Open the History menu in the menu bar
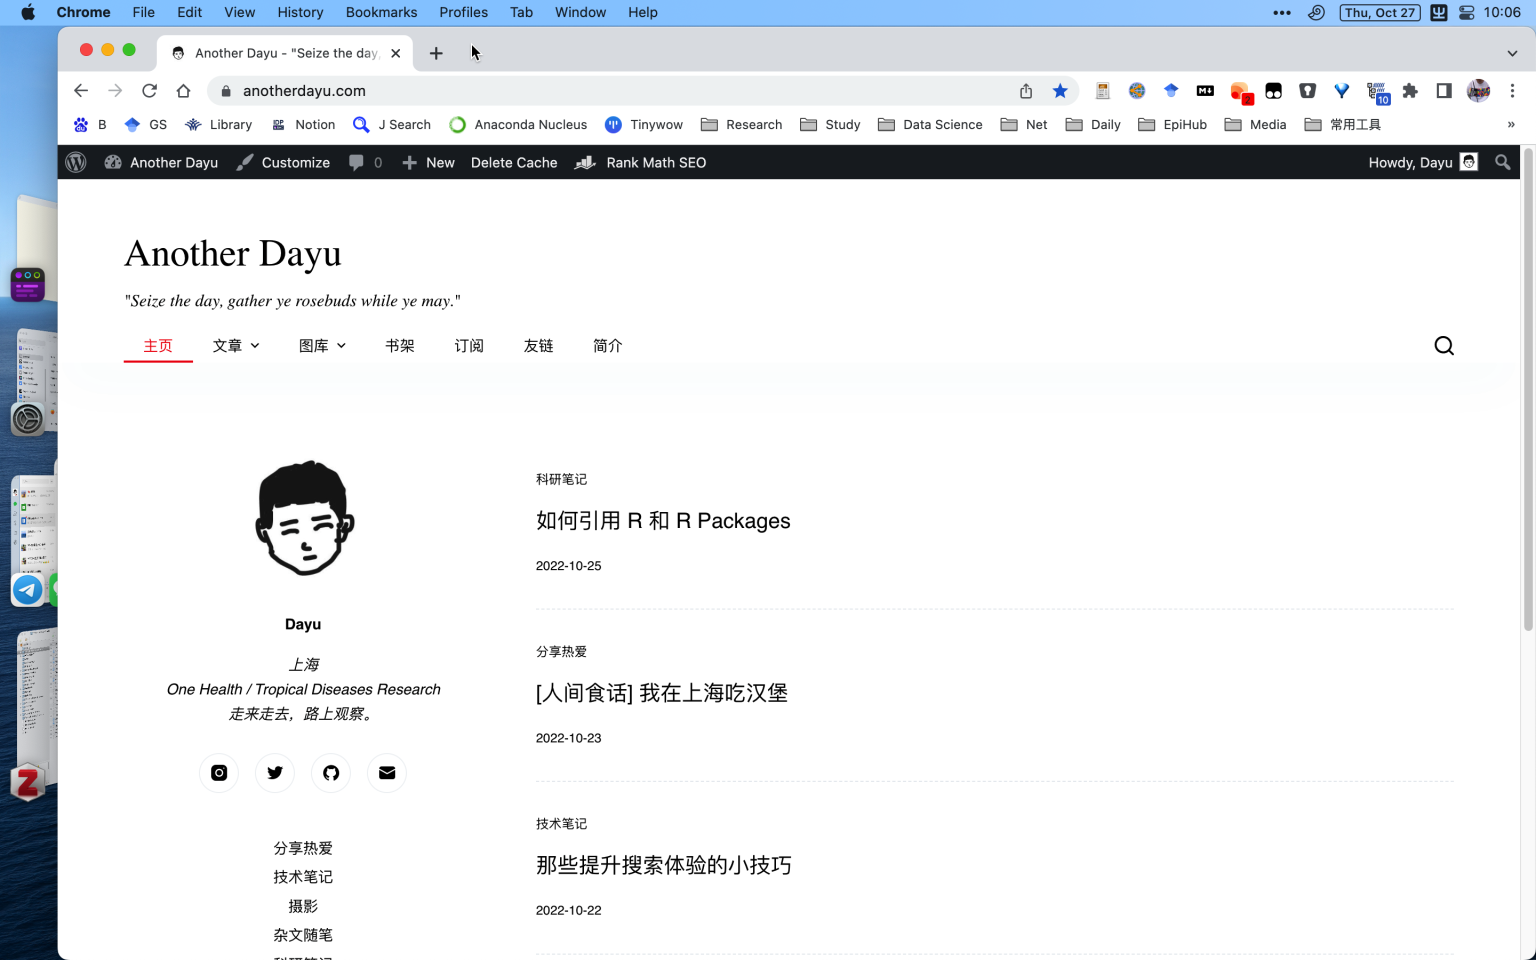 pyautogui.click(x=300, y=12)
